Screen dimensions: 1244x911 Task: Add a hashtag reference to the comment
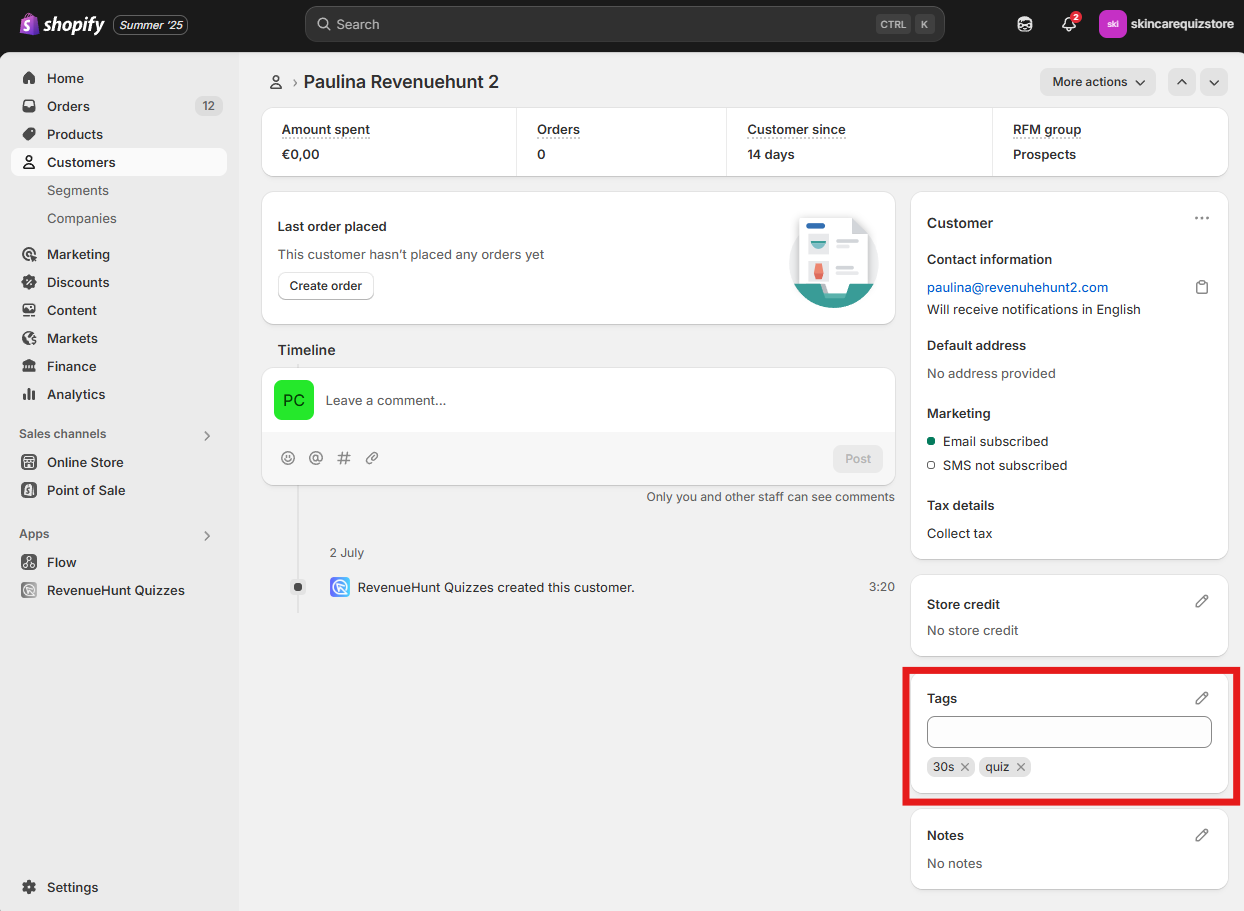[x=344, y=458]
